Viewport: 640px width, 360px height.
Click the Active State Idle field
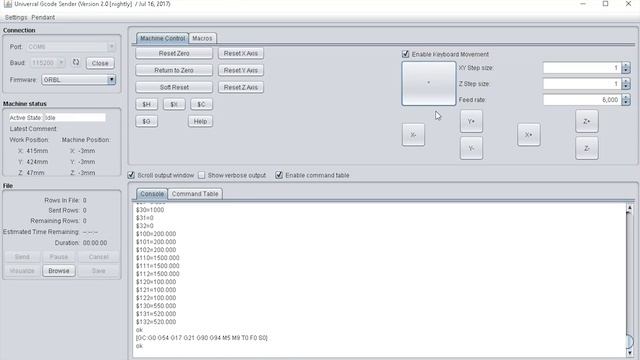click(x=75, y=118)
